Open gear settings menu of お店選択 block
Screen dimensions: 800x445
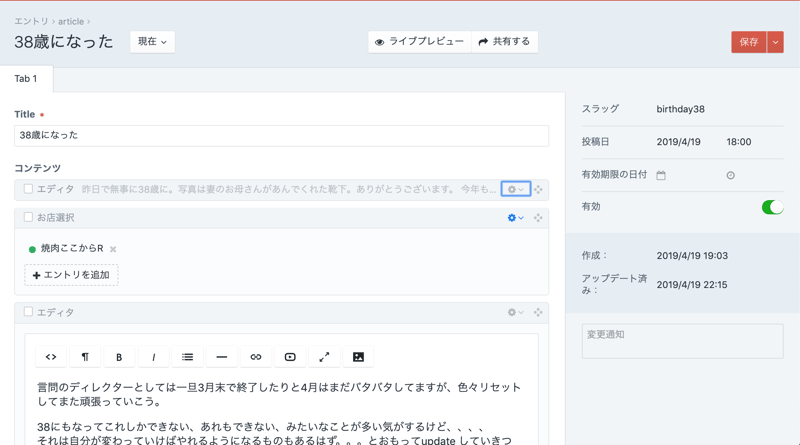(x=515, y=218)
